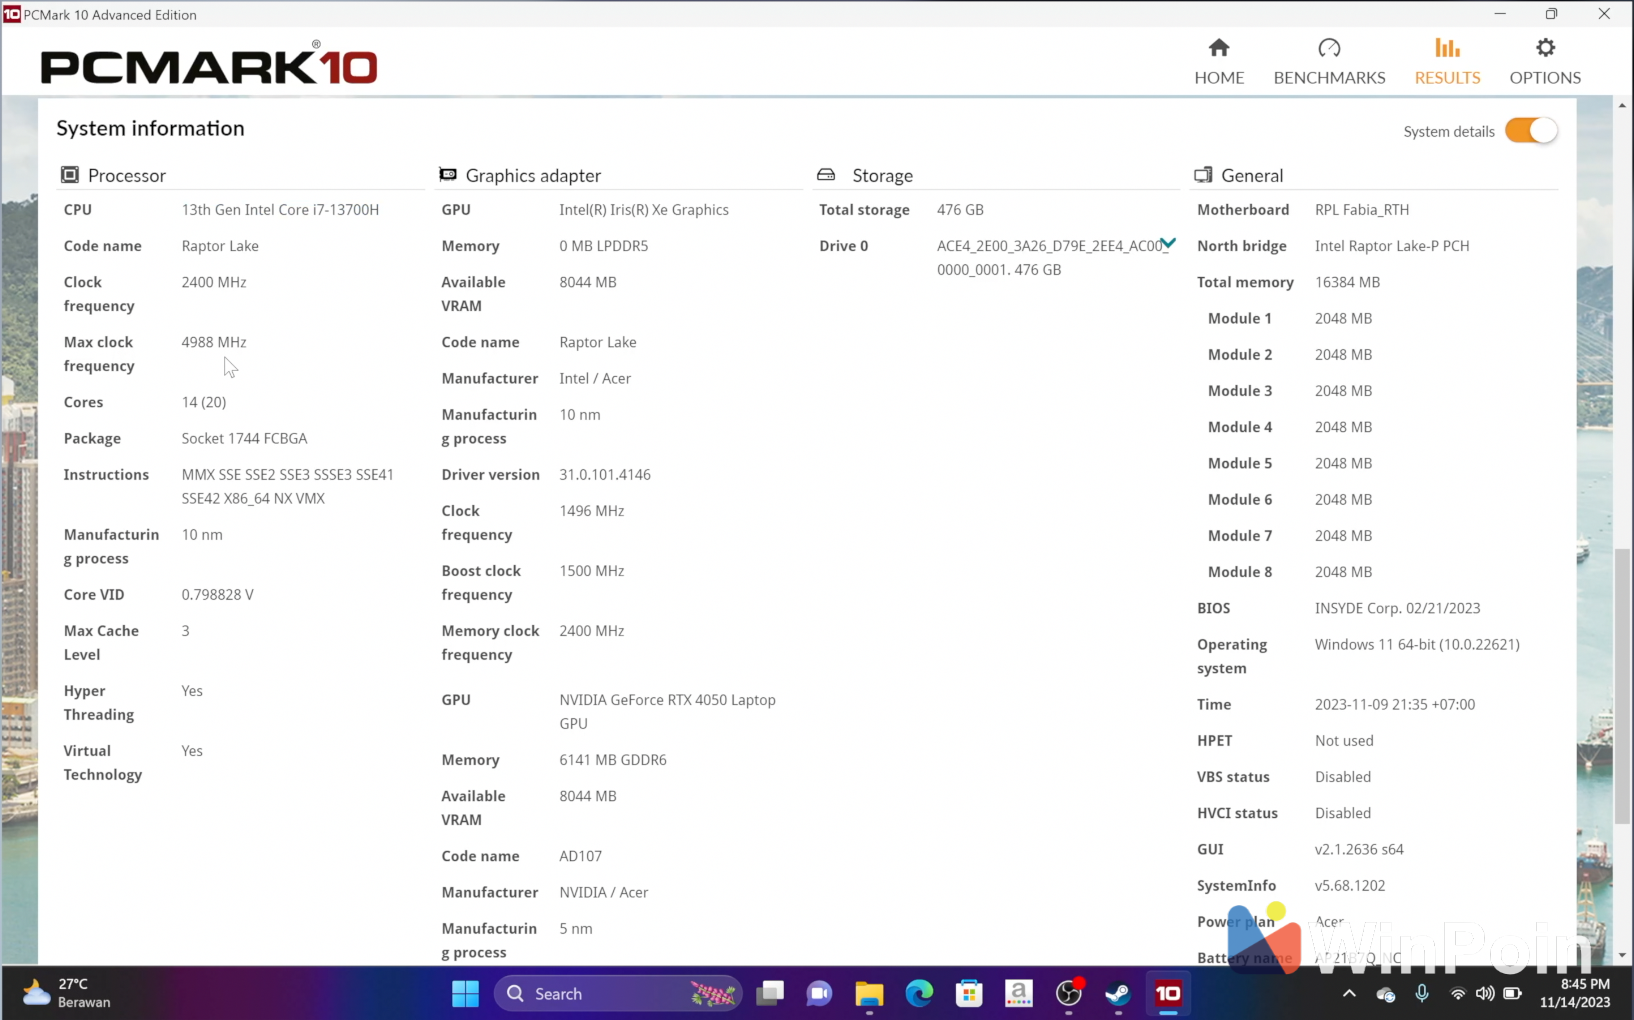The height and width of the screenshot is (1020, 1634).
Task: Select Windows 11 64-bit operating system text
Action: point(1417,644)
